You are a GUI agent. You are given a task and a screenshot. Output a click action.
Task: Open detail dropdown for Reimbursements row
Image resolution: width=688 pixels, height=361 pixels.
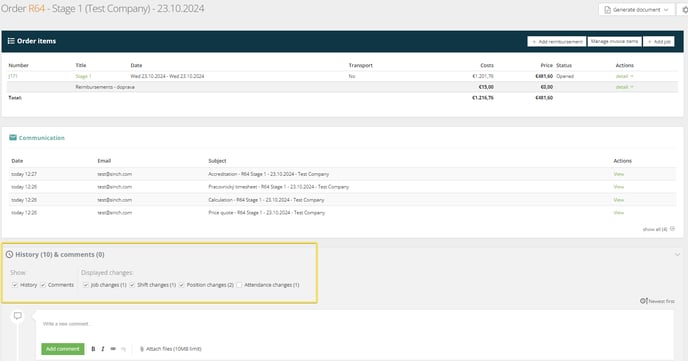(624, 87)
